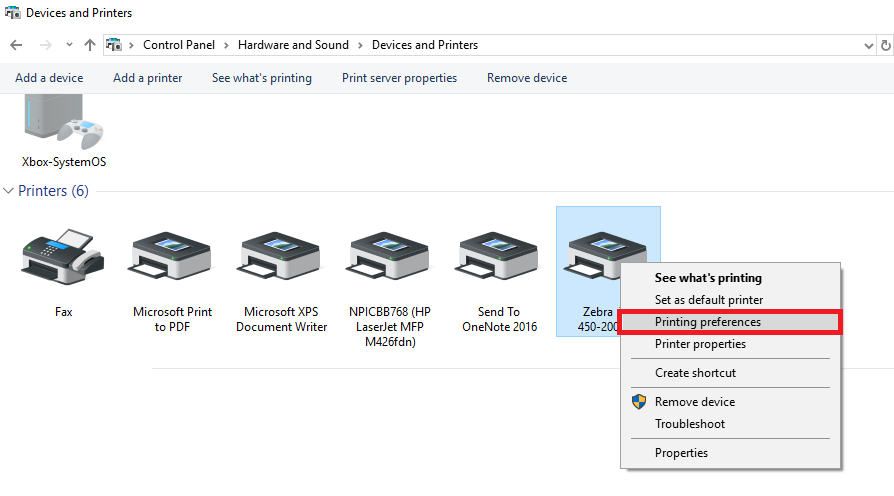
Task: Open Print server properties in toolbar
Action: tap(399, 78)
